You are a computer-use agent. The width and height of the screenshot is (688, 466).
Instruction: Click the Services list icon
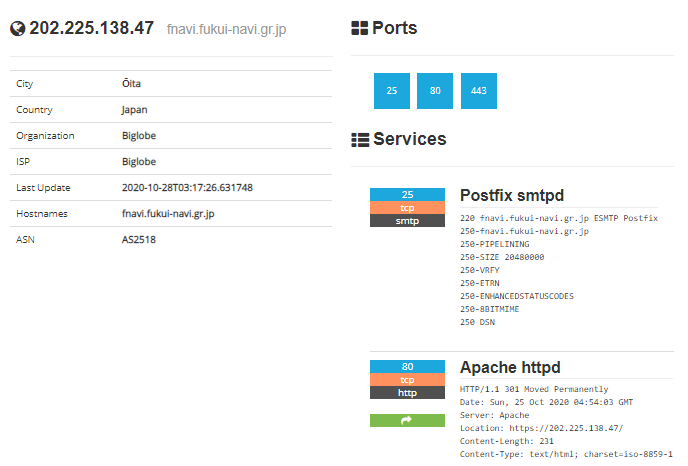pyautogui.click(x=360, y=140)
